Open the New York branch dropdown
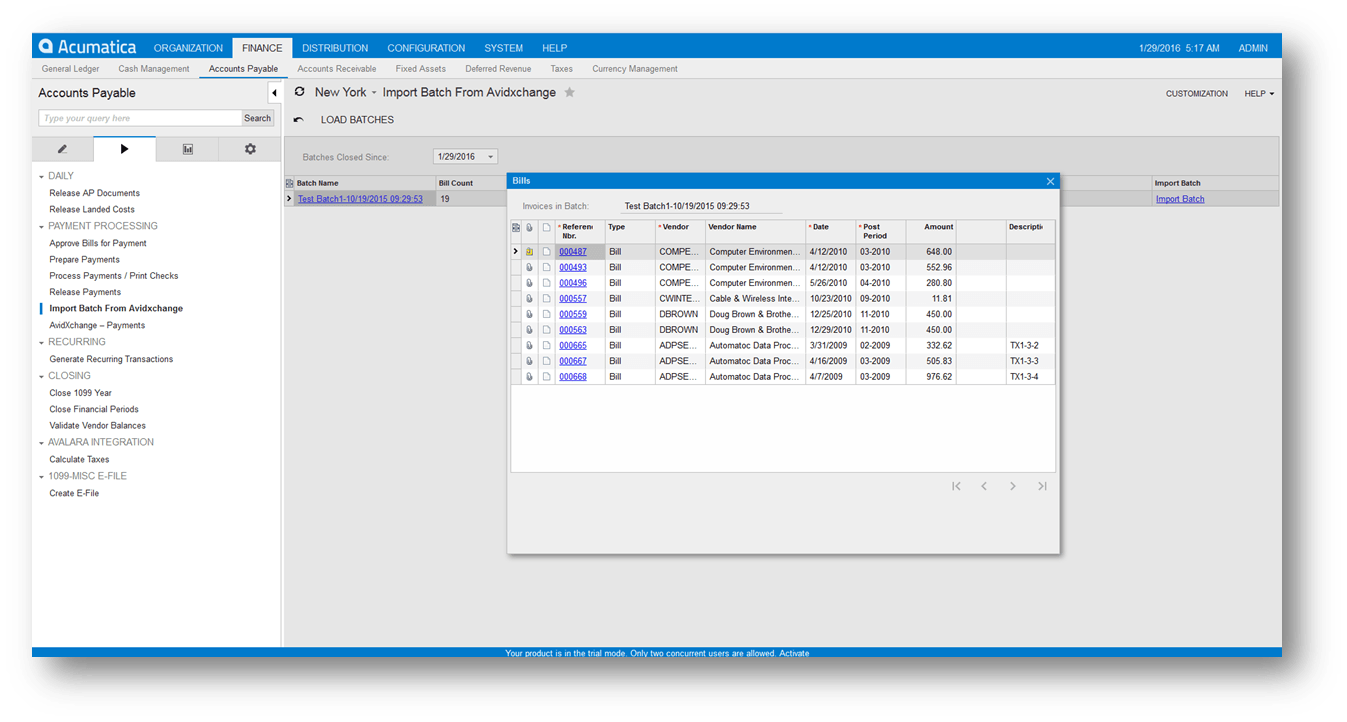 click(374, 93)
